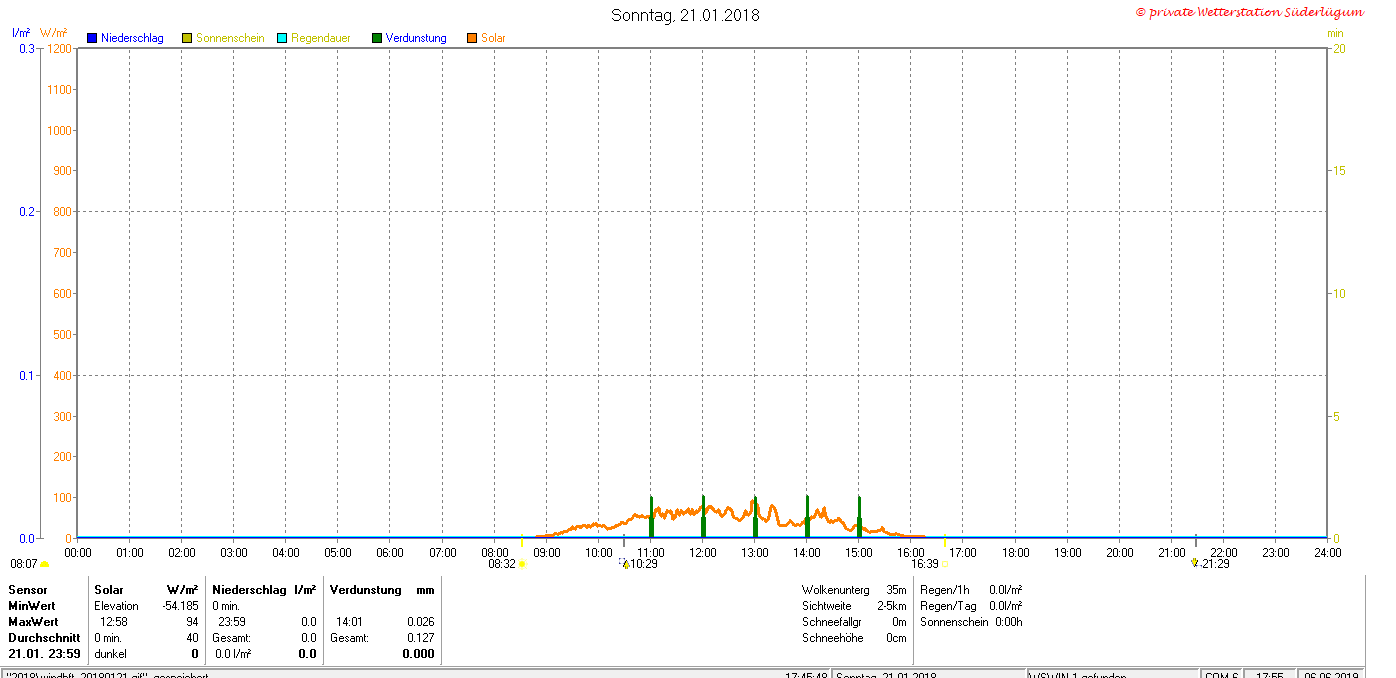
Task: Click the blue Niederschlag legend color box
Action: point(92,38)
